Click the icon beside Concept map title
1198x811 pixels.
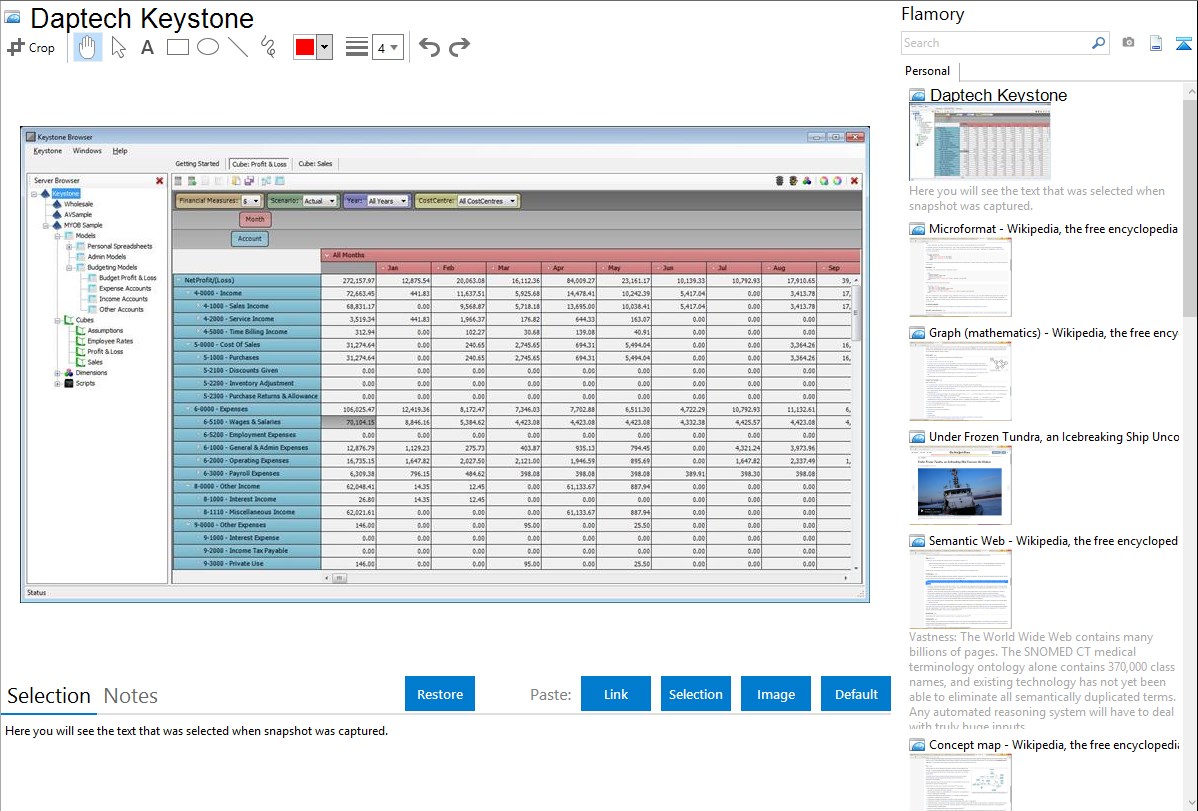pos(917,745)
